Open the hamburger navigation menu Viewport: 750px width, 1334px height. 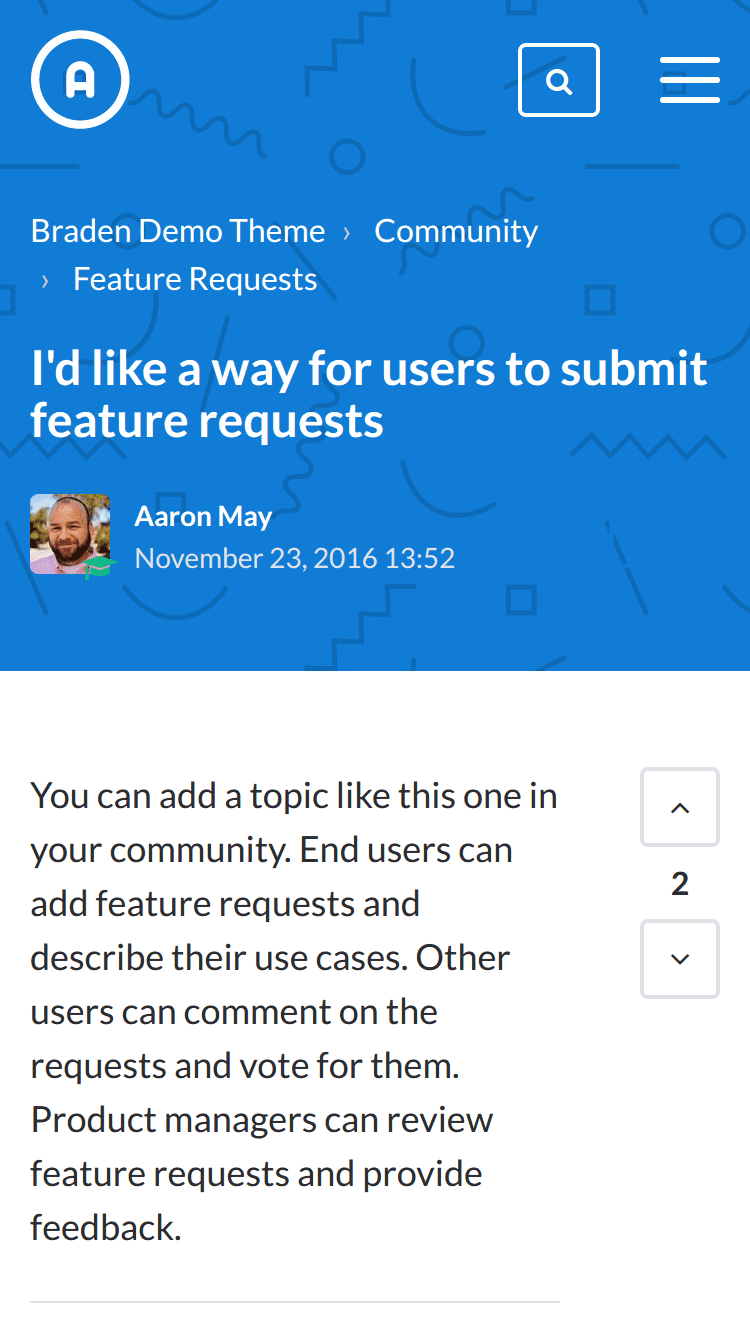(690, 80)
